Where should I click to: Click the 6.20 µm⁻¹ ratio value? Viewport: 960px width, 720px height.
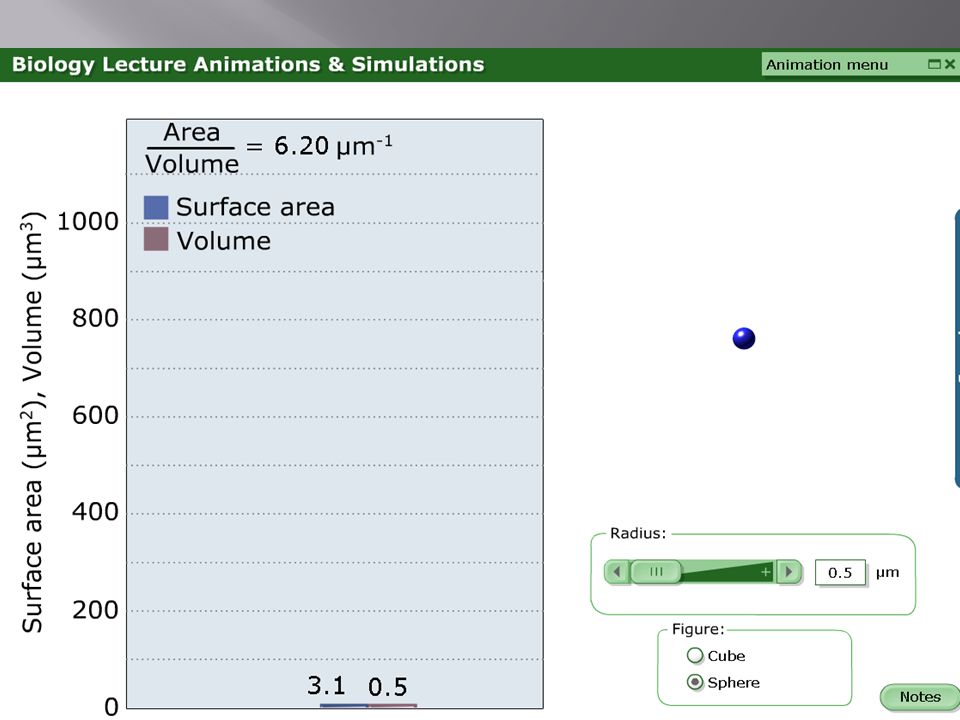click(333, 146)
